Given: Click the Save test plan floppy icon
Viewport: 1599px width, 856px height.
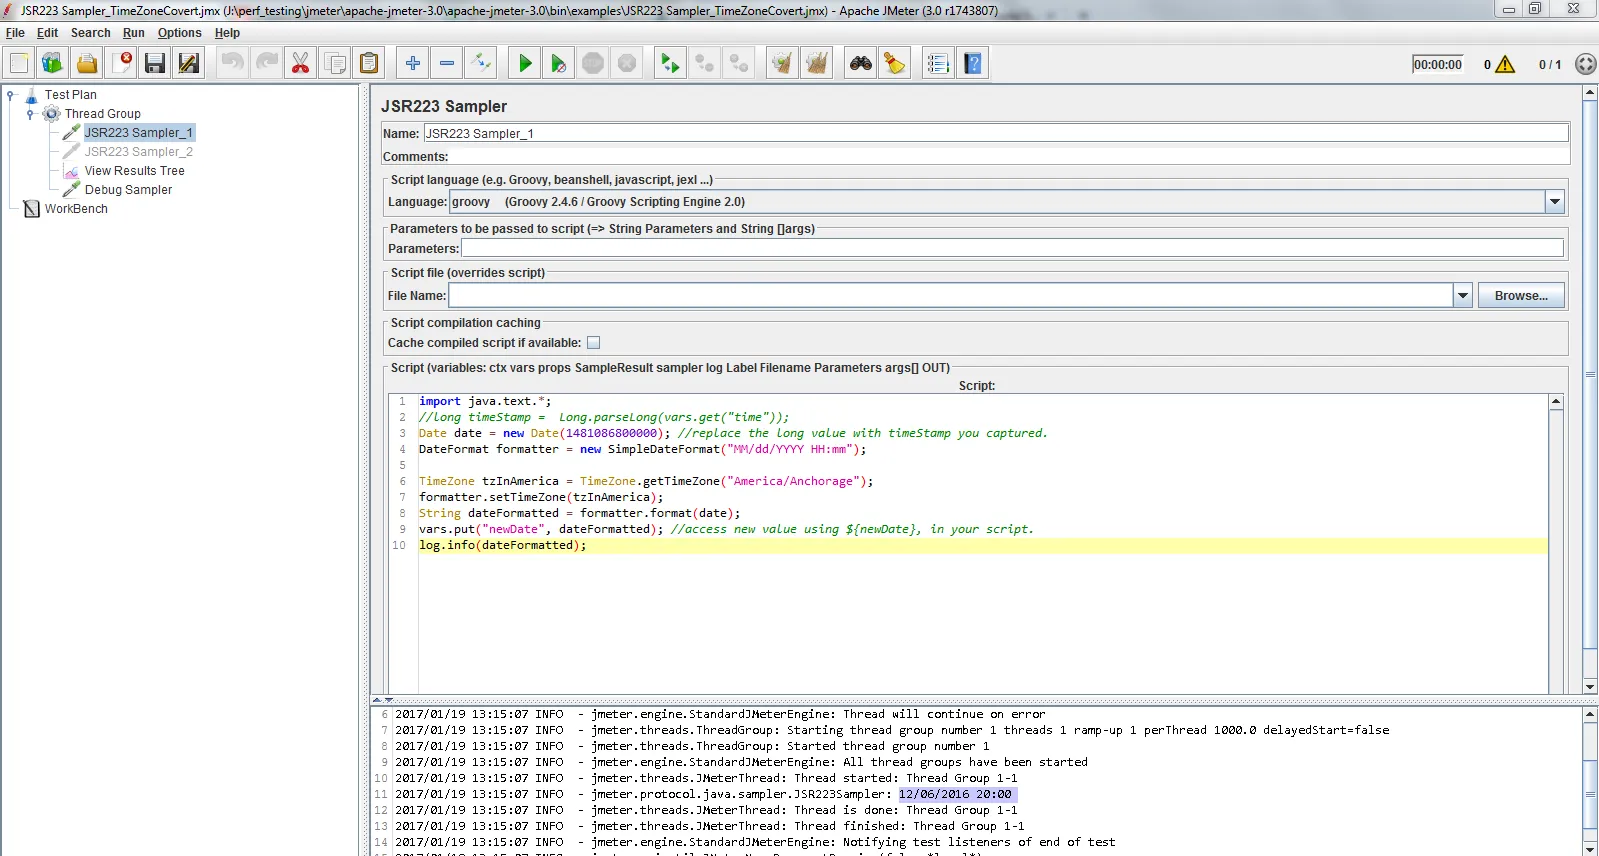Looking at the screenshot, I should 155,64.
